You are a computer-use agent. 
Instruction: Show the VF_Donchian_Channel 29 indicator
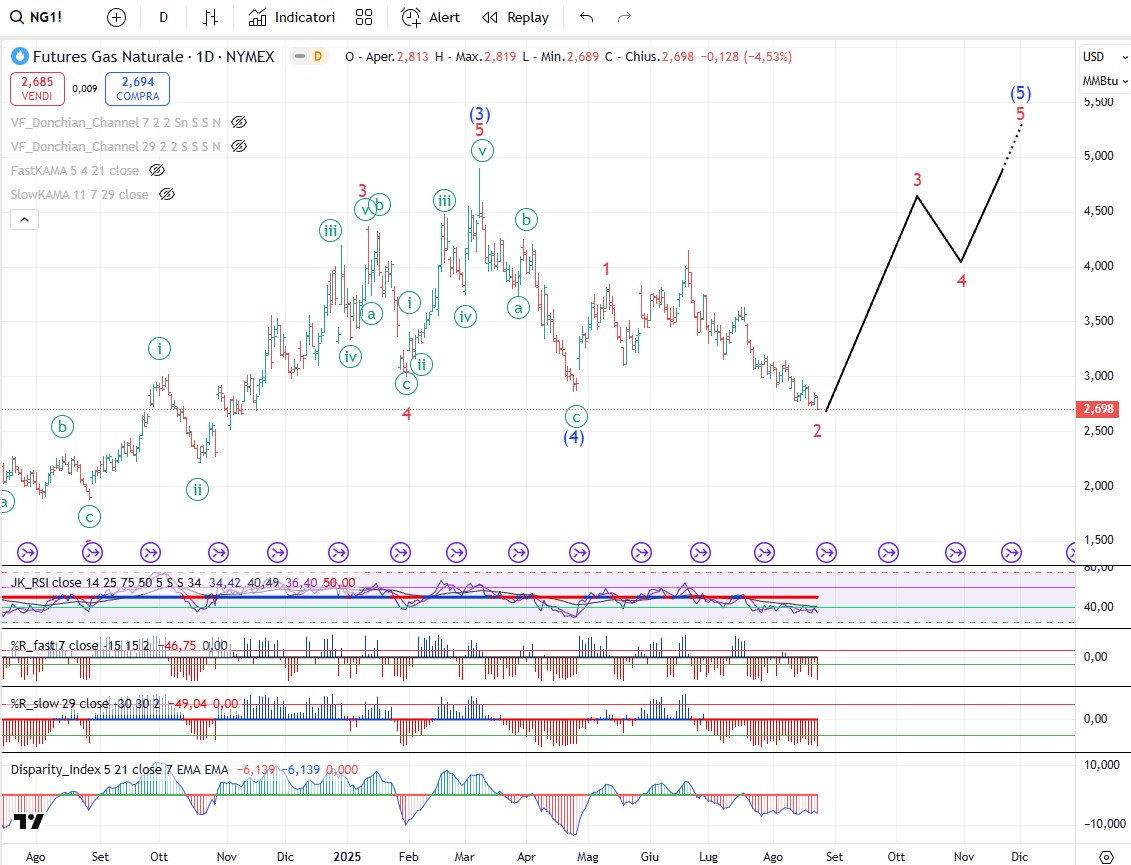[x=239, y=146]
